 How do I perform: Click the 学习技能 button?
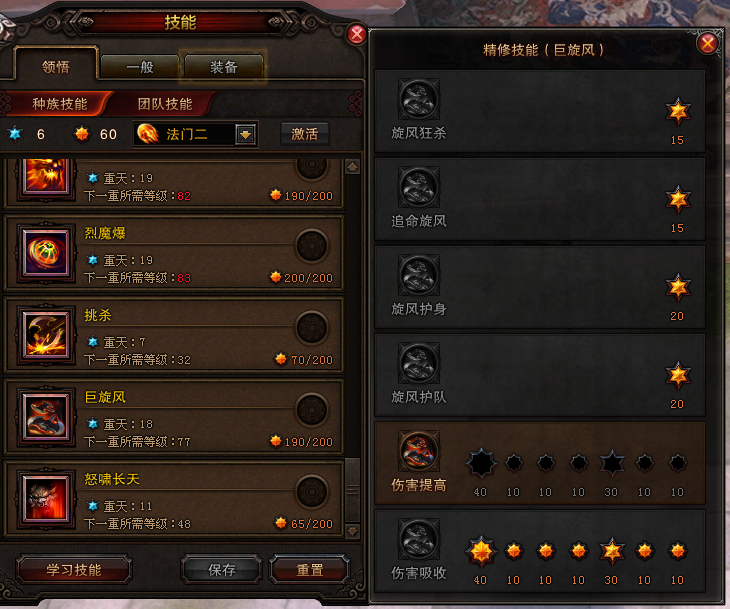[74, 569]
